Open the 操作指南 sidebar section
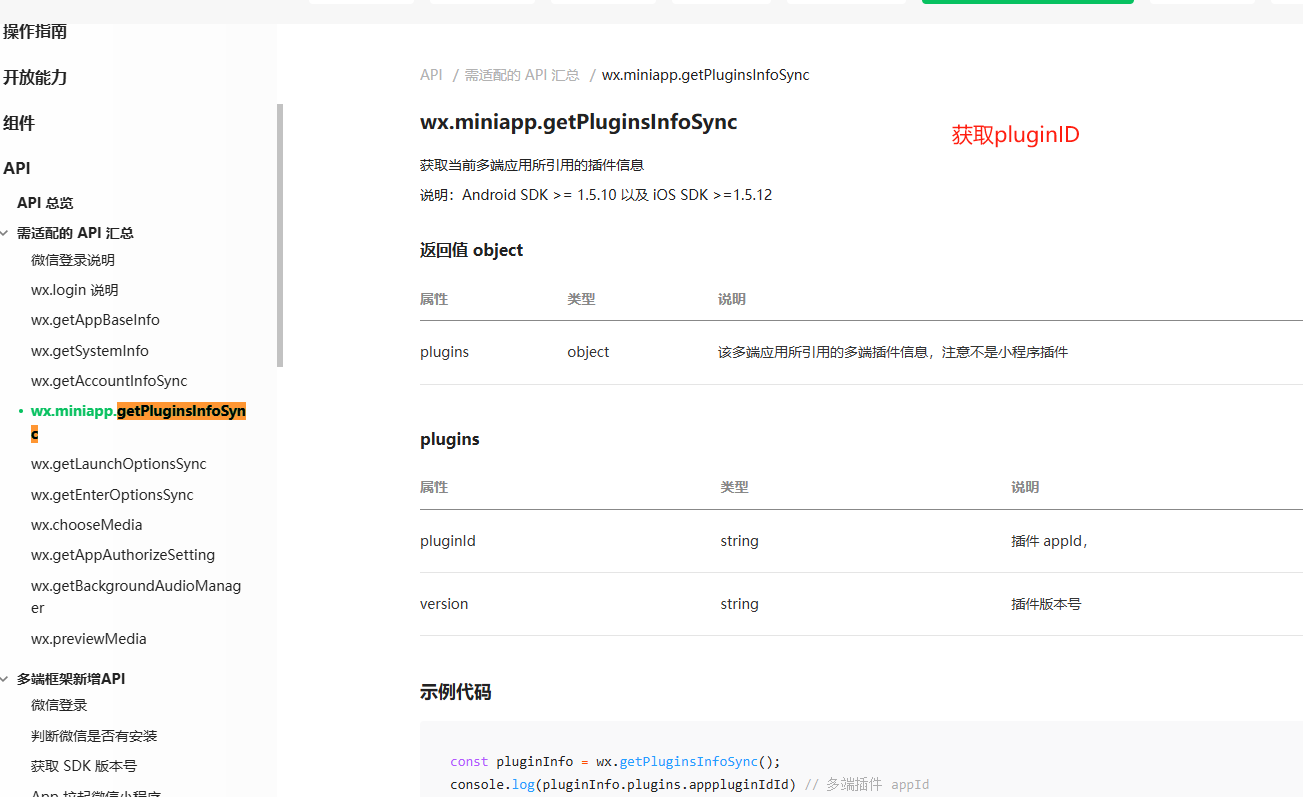The image size is (1303, 797). click(x=35, y=32)
